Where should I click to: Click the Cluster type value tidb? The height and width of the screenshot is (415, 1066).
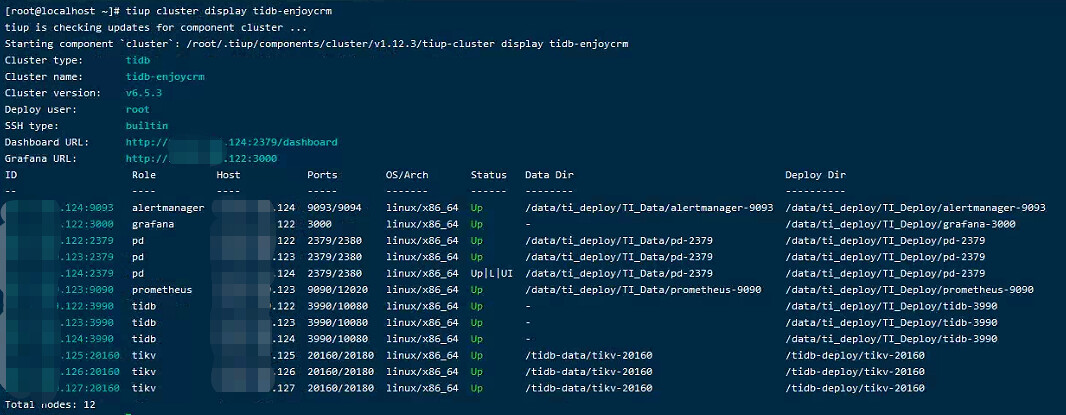[138, 60]
